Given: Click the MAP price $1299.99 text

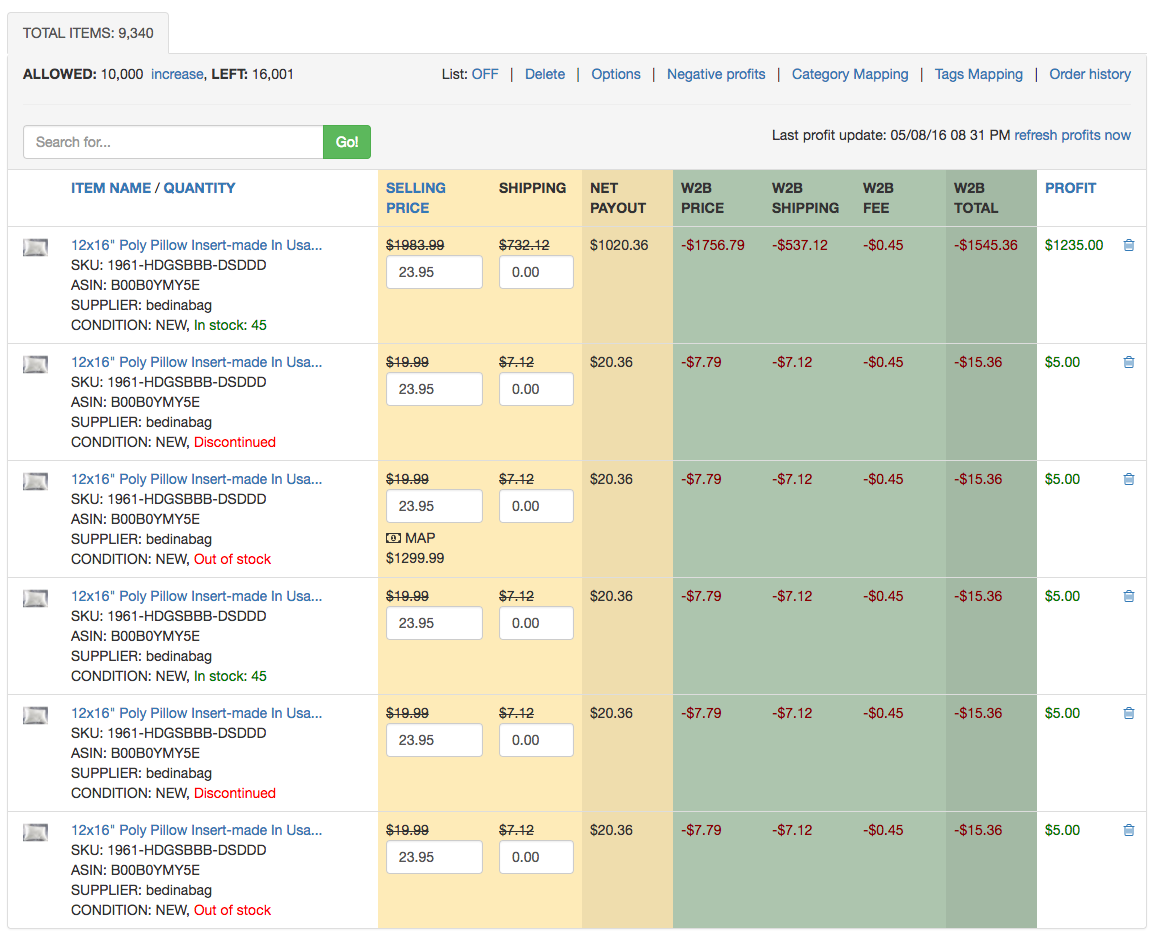Looking at the screenshot, I should [415, 558].
